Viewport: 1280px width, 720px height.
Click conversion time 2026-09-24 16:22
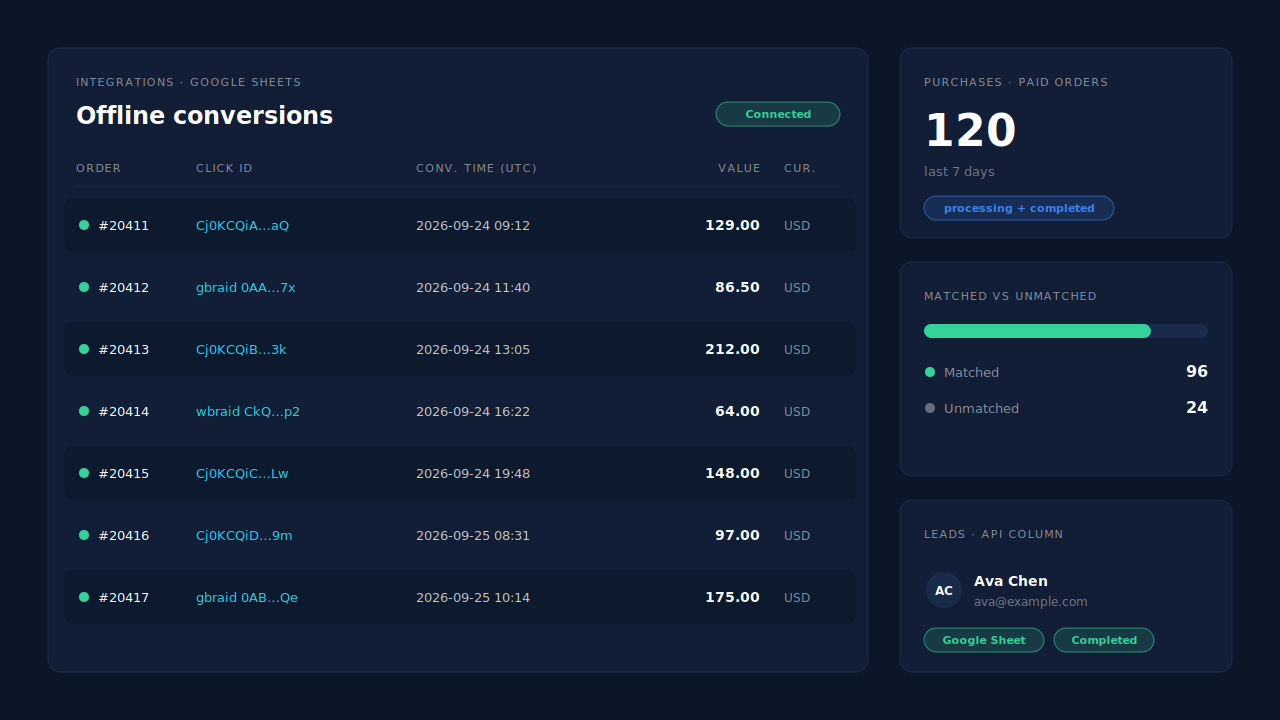tap(473, 412)
